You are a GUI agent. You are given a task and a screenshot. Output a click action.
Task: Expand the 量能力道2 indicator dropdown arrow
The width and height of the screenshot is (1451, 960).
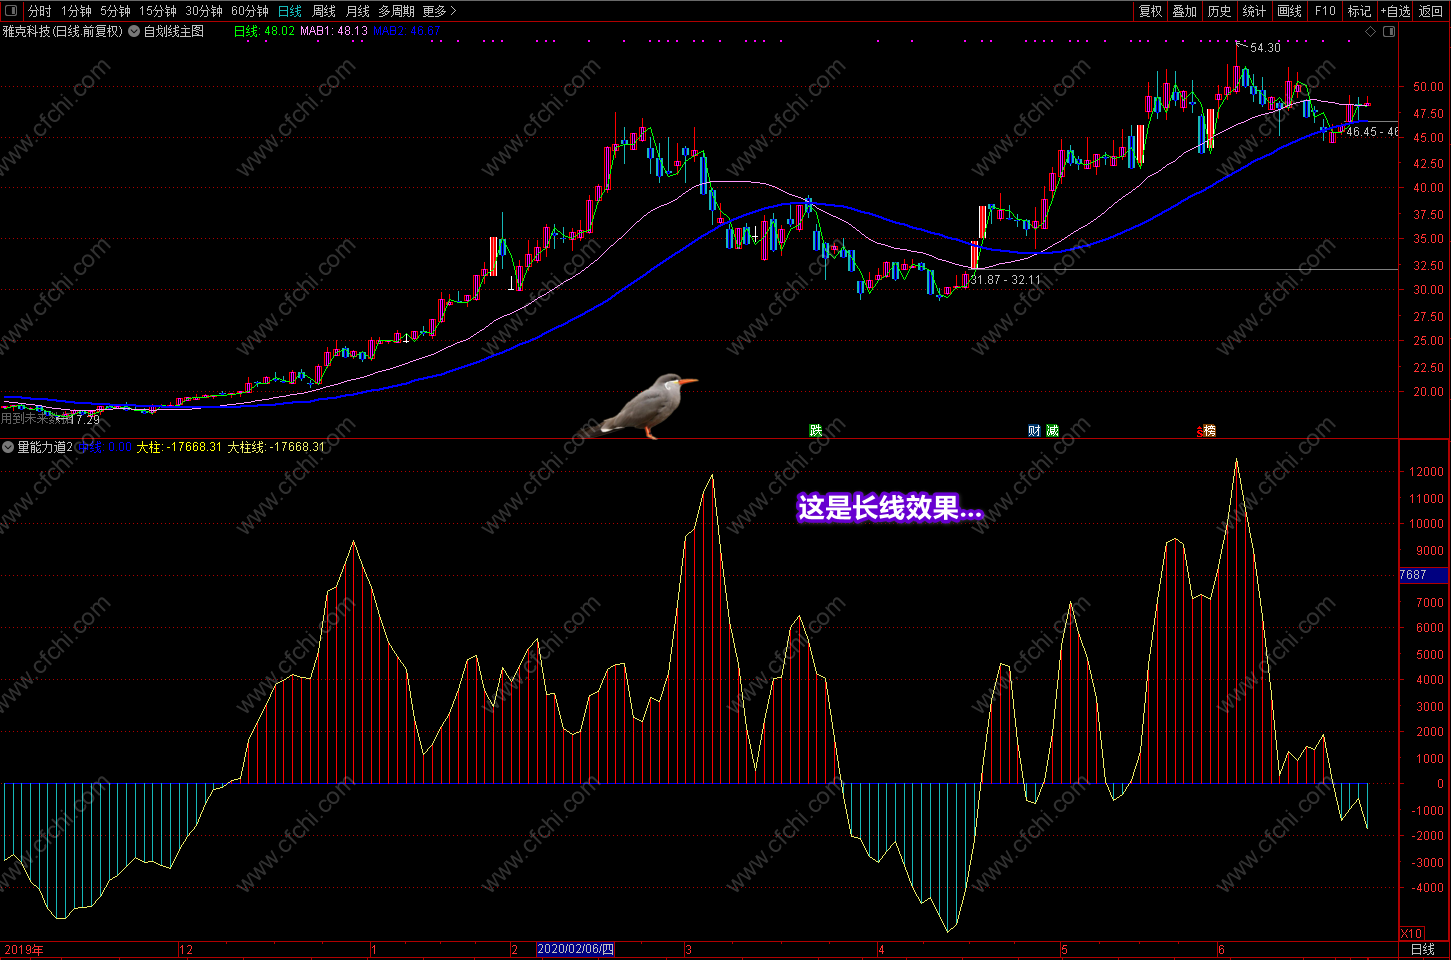tap(8, 447)
